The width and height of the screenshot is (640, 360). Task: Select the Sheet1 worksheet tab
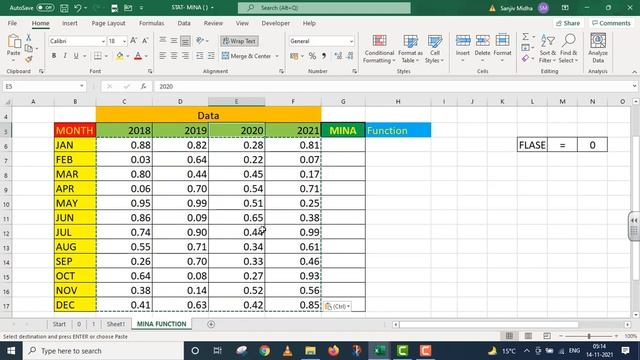tap(116, 324)
